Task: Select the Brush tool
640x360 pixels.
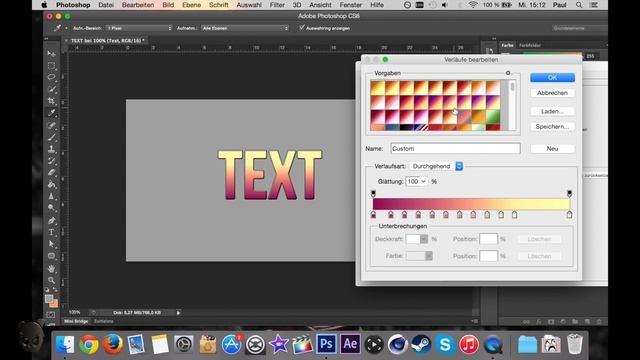Action: point(51,138)
